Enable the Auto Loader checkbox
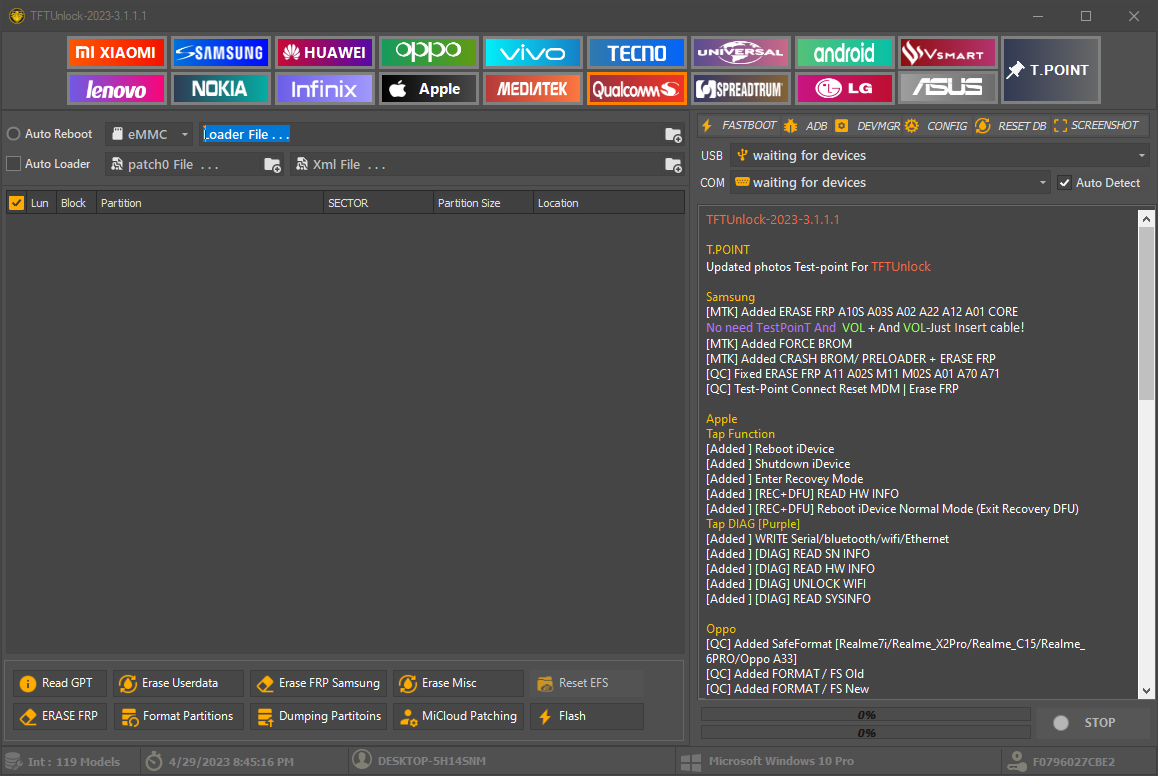The height and width of the screenshot is (776, 1158). 14,164
